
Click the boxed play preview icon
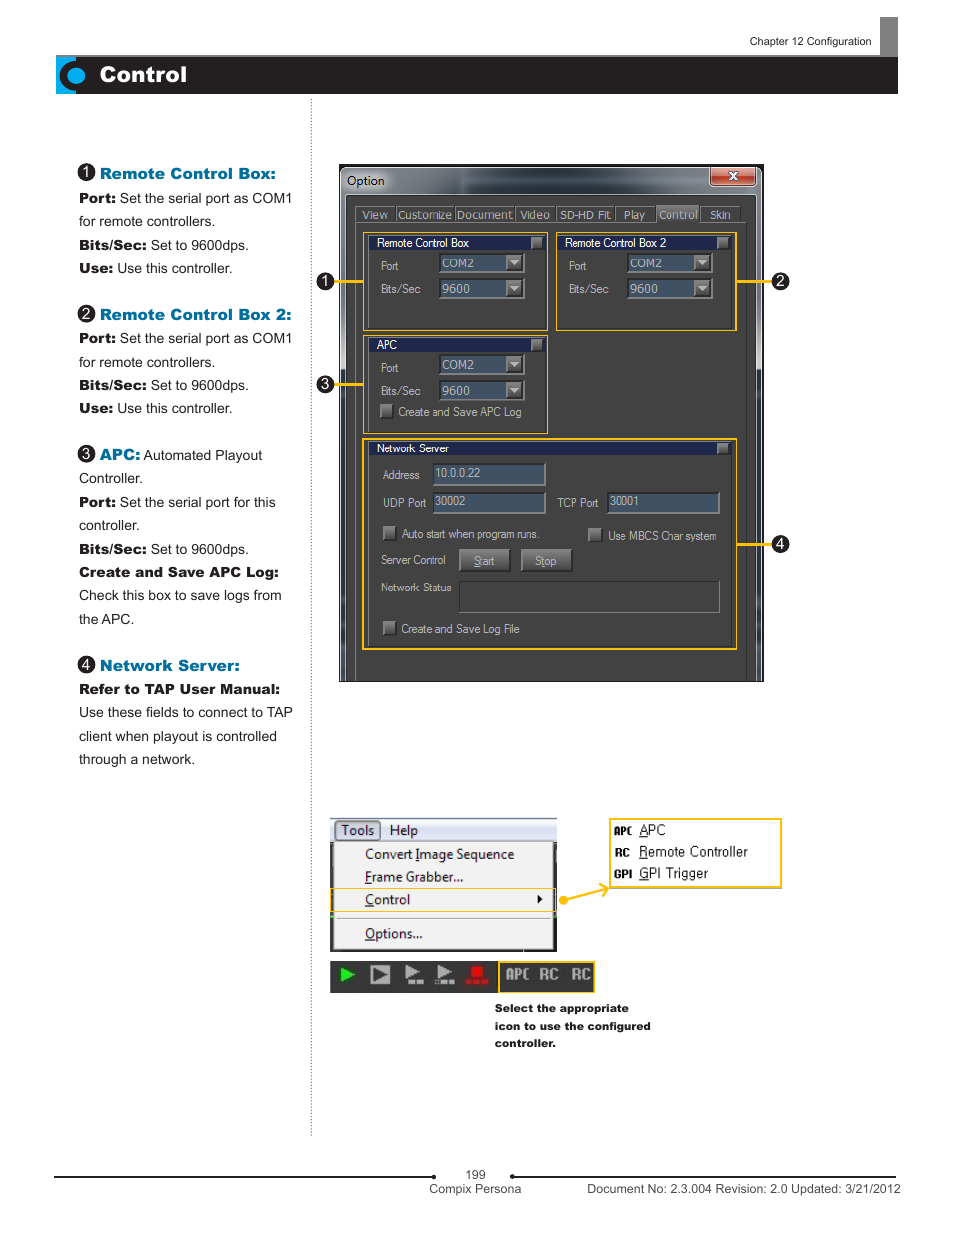tap(380, 974)
